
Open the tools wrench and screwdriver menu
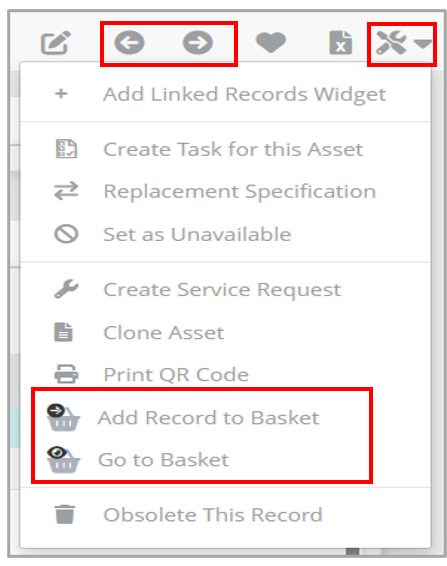391,43
